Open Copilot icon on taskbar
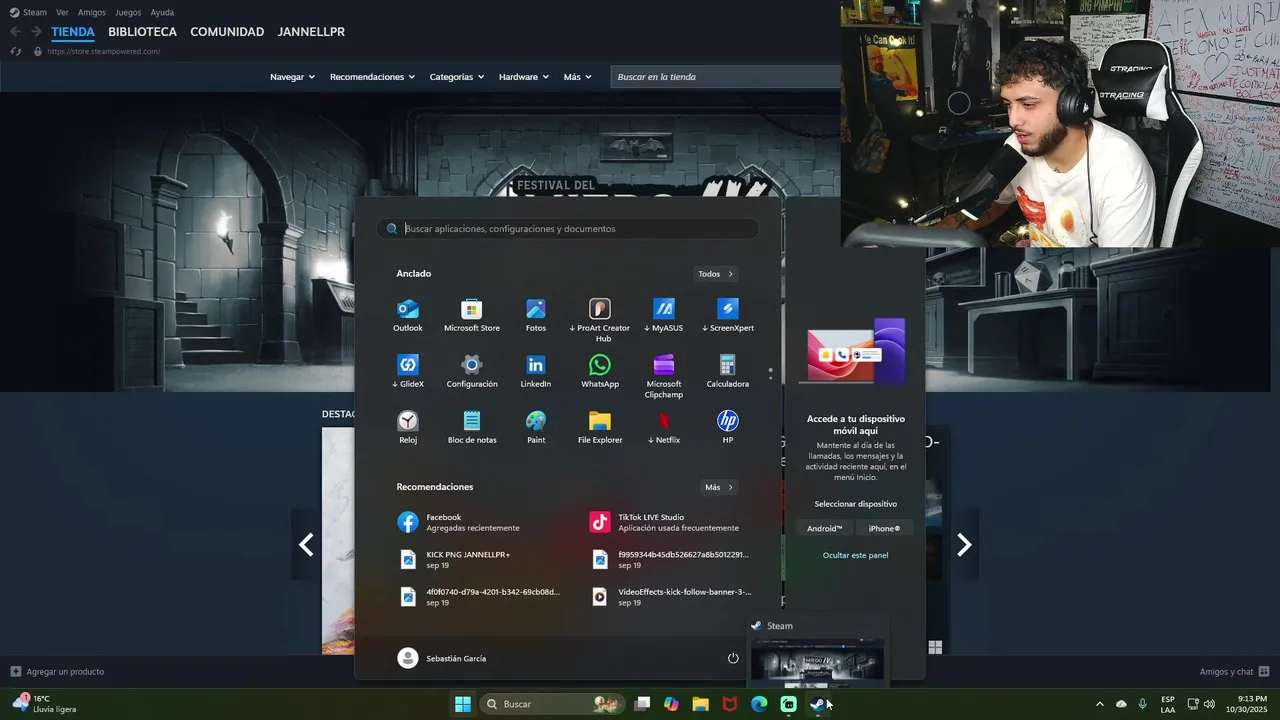This screenshot has width=1280, height=720. coord(672,704)
